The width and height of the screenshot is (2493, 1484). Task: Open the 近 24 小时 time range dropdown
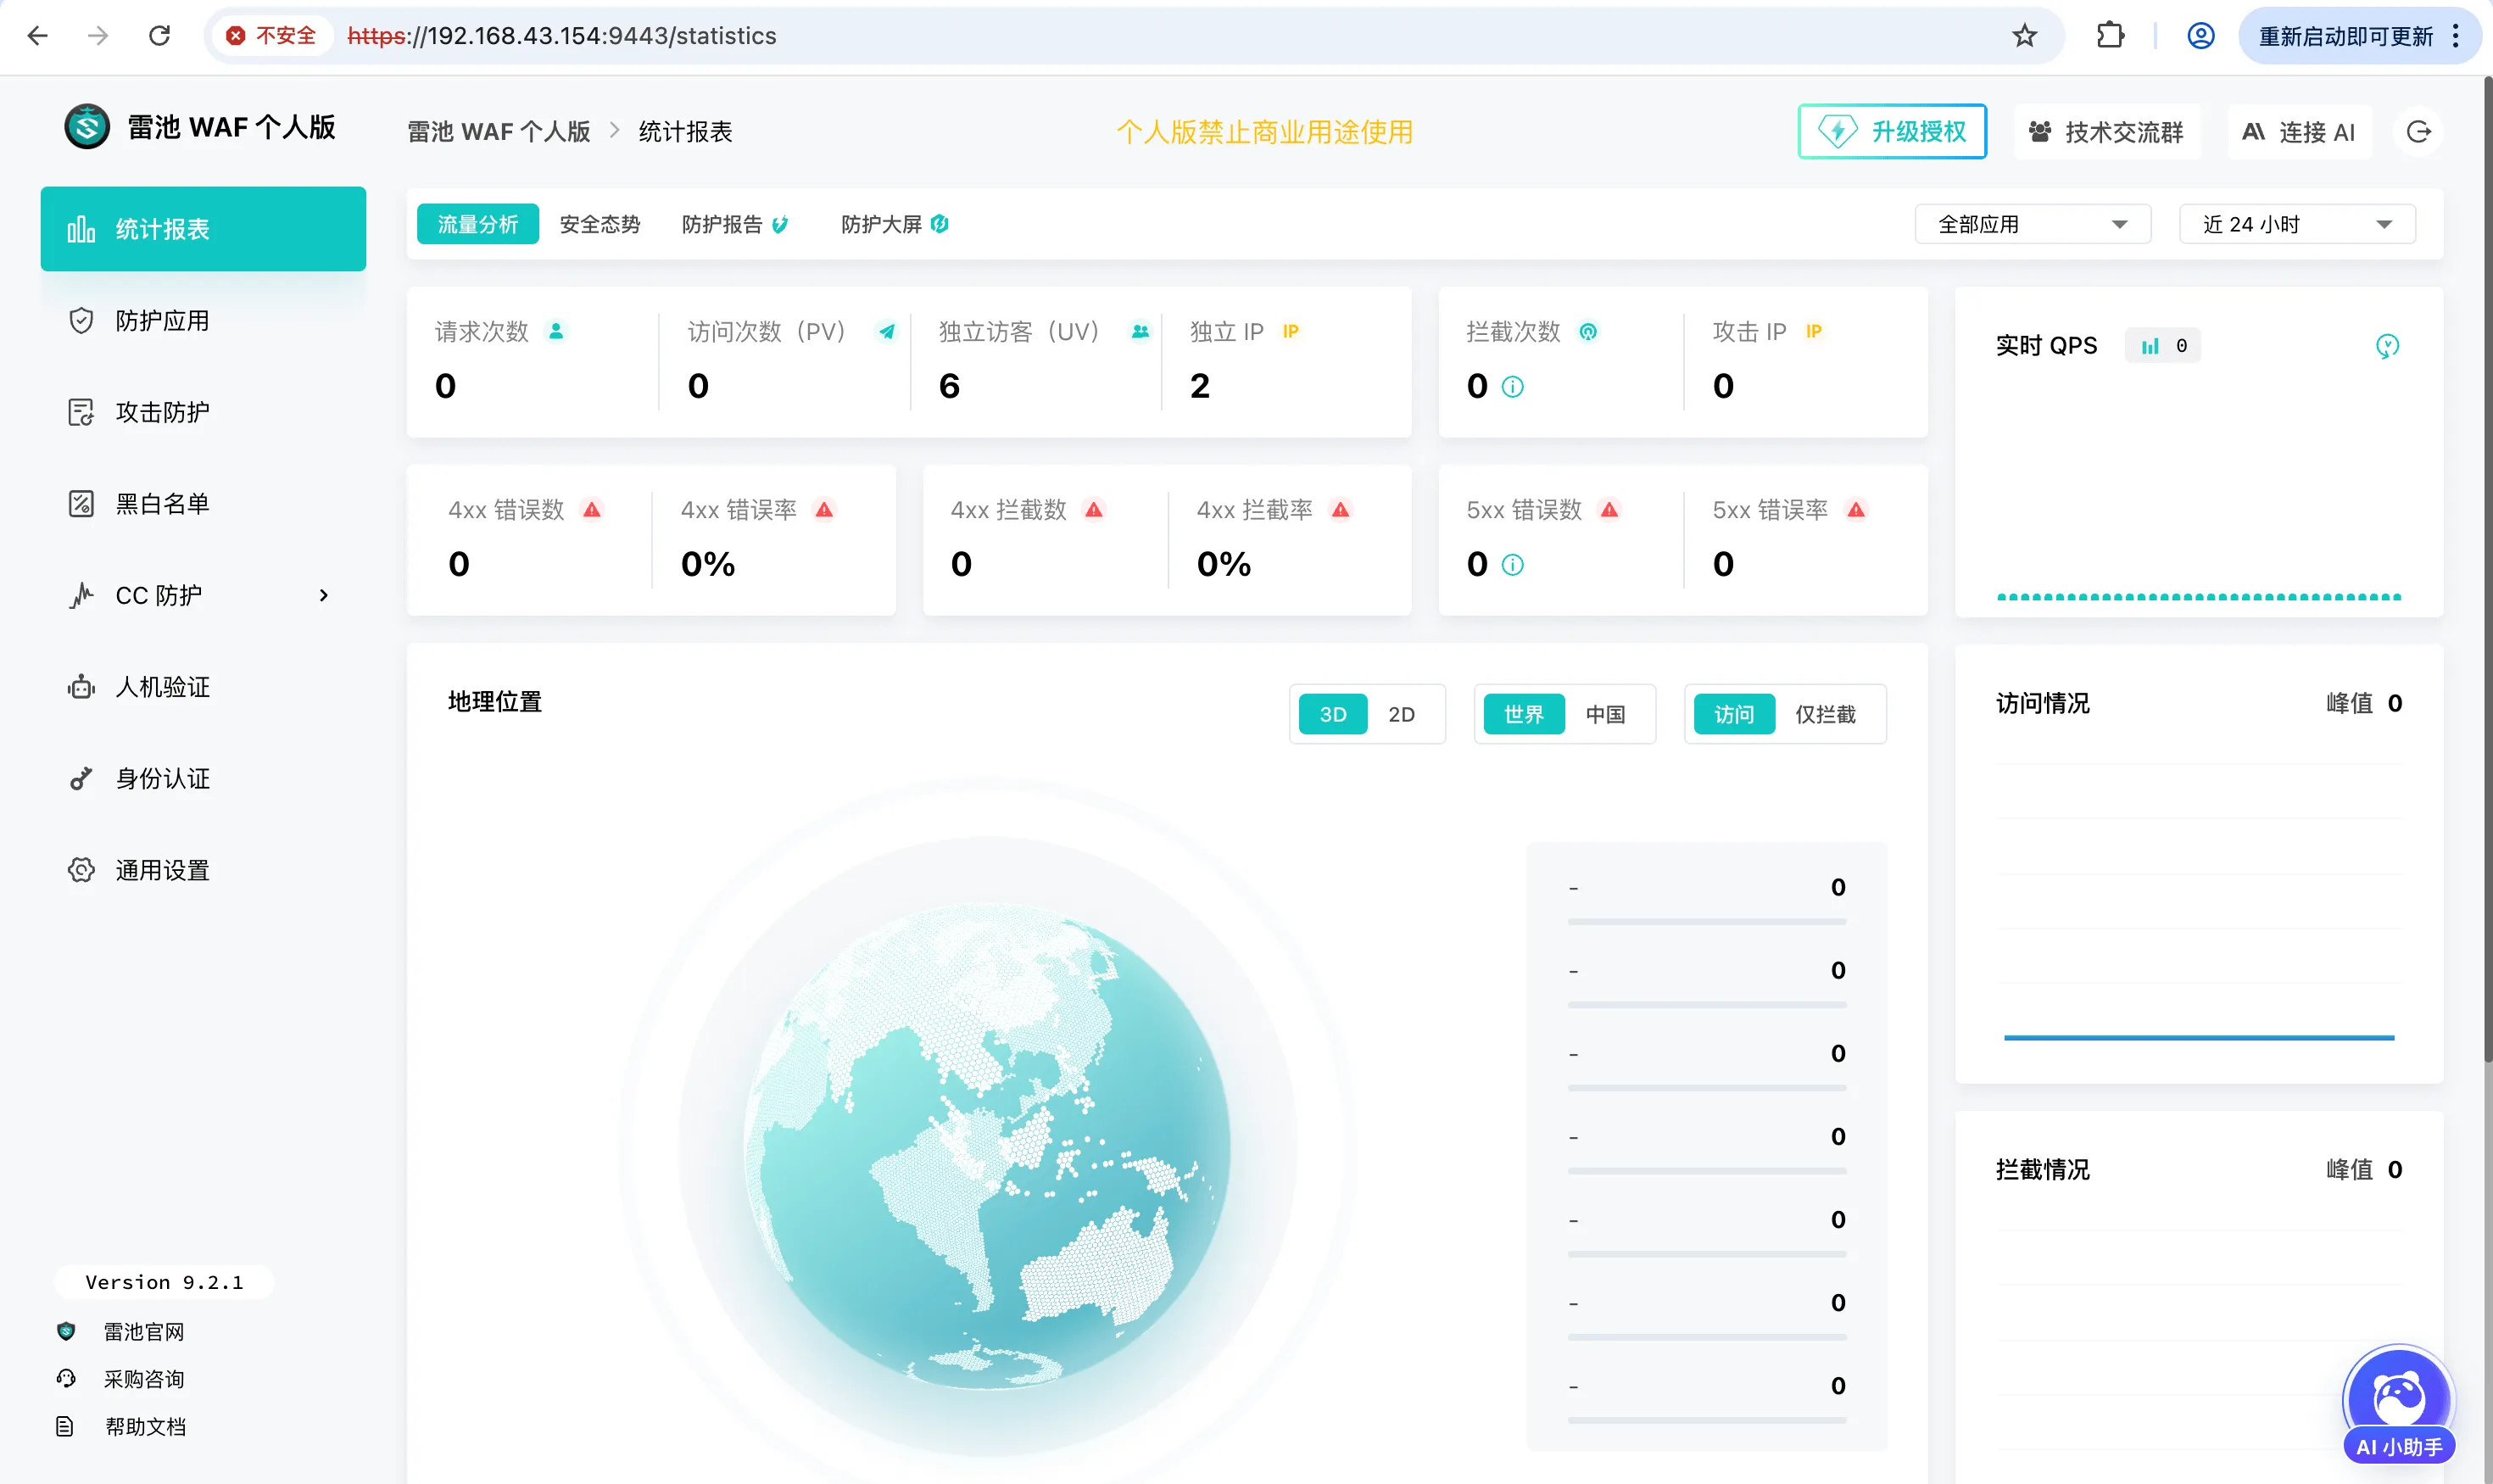click(2296, 224)
